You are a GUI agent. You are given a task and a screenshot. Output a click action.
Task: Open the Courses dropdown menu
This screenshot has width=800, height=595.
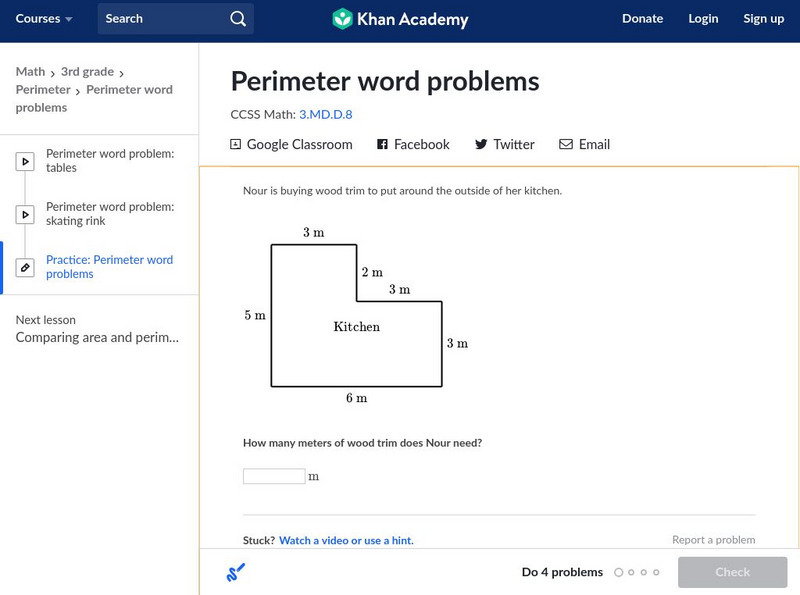tap(44, 19)
